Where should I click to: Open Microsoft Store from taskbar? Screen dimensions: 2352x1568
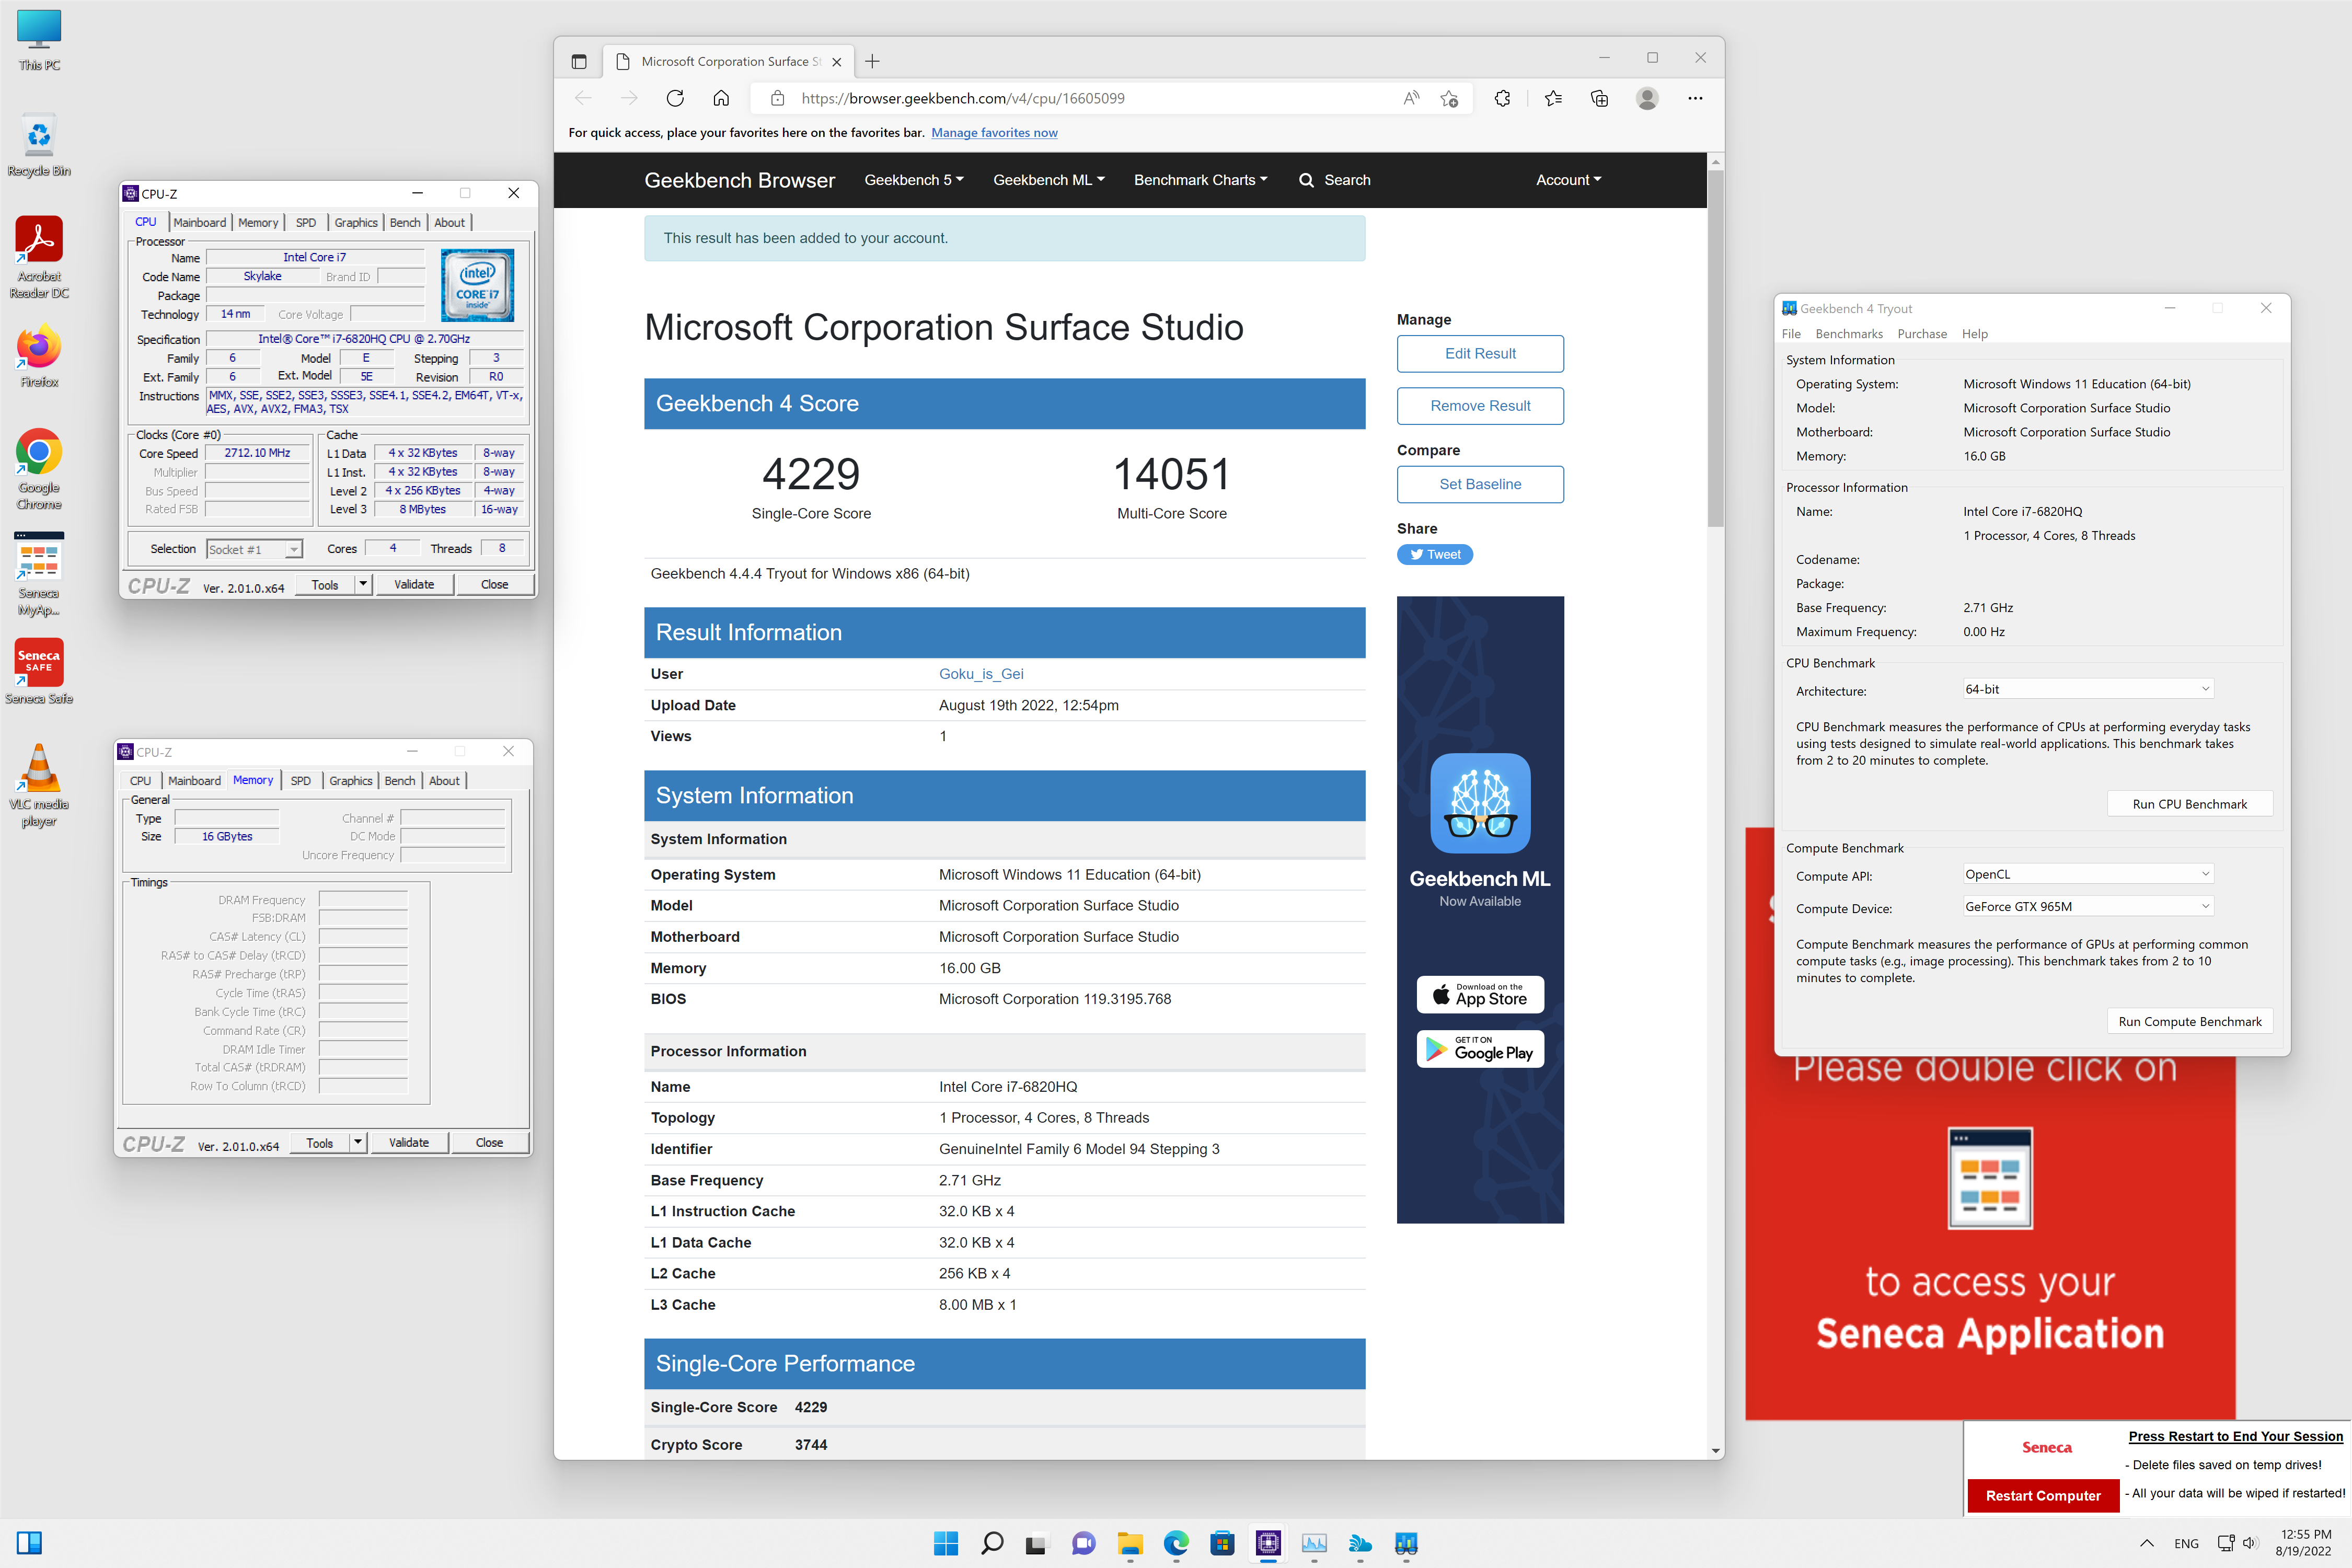1222,1543
